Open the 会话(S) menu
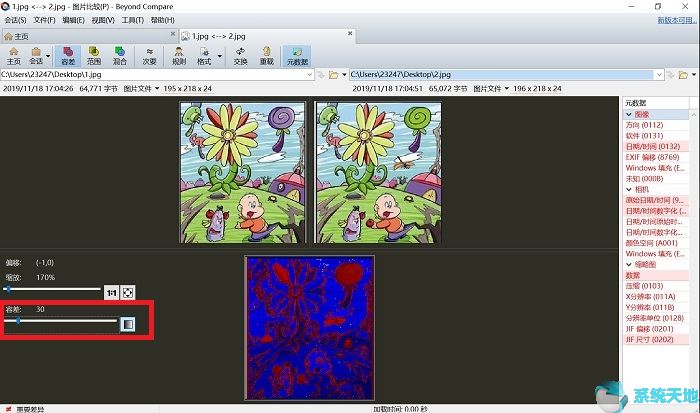The width and height of the screenshot is (700, 413). pyautogui.click(x=15, y=20)
